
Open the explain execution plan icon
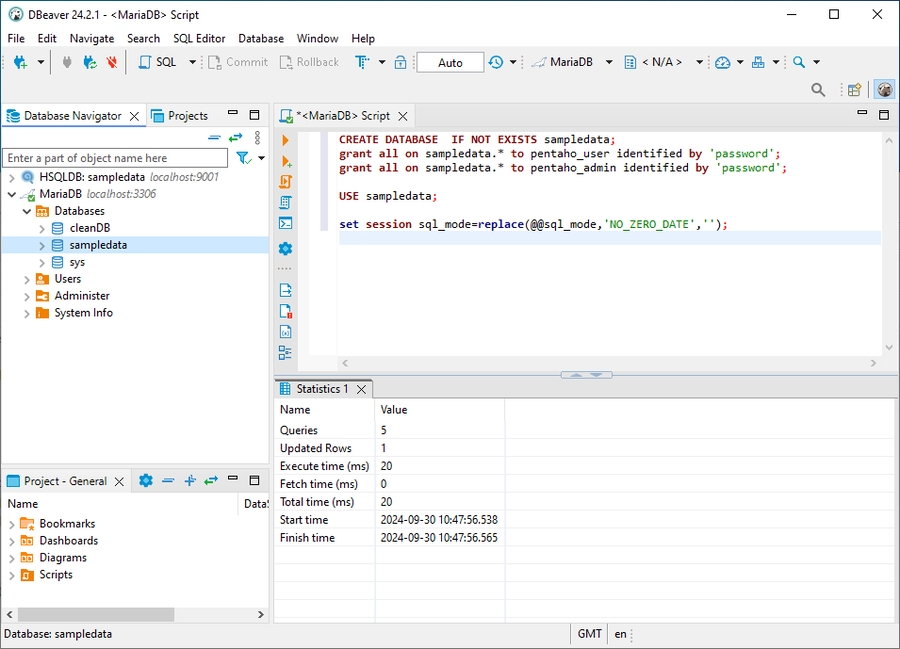[285, 202]
